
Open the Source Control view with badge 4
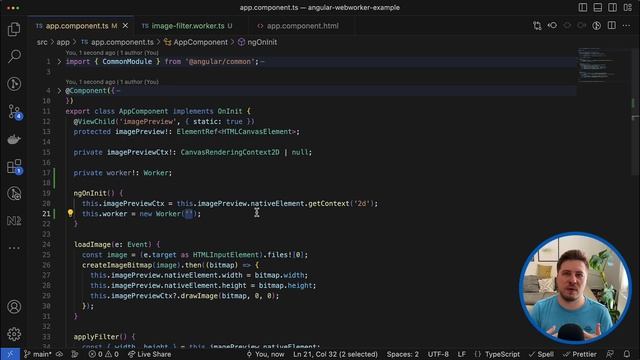point(15,111)
